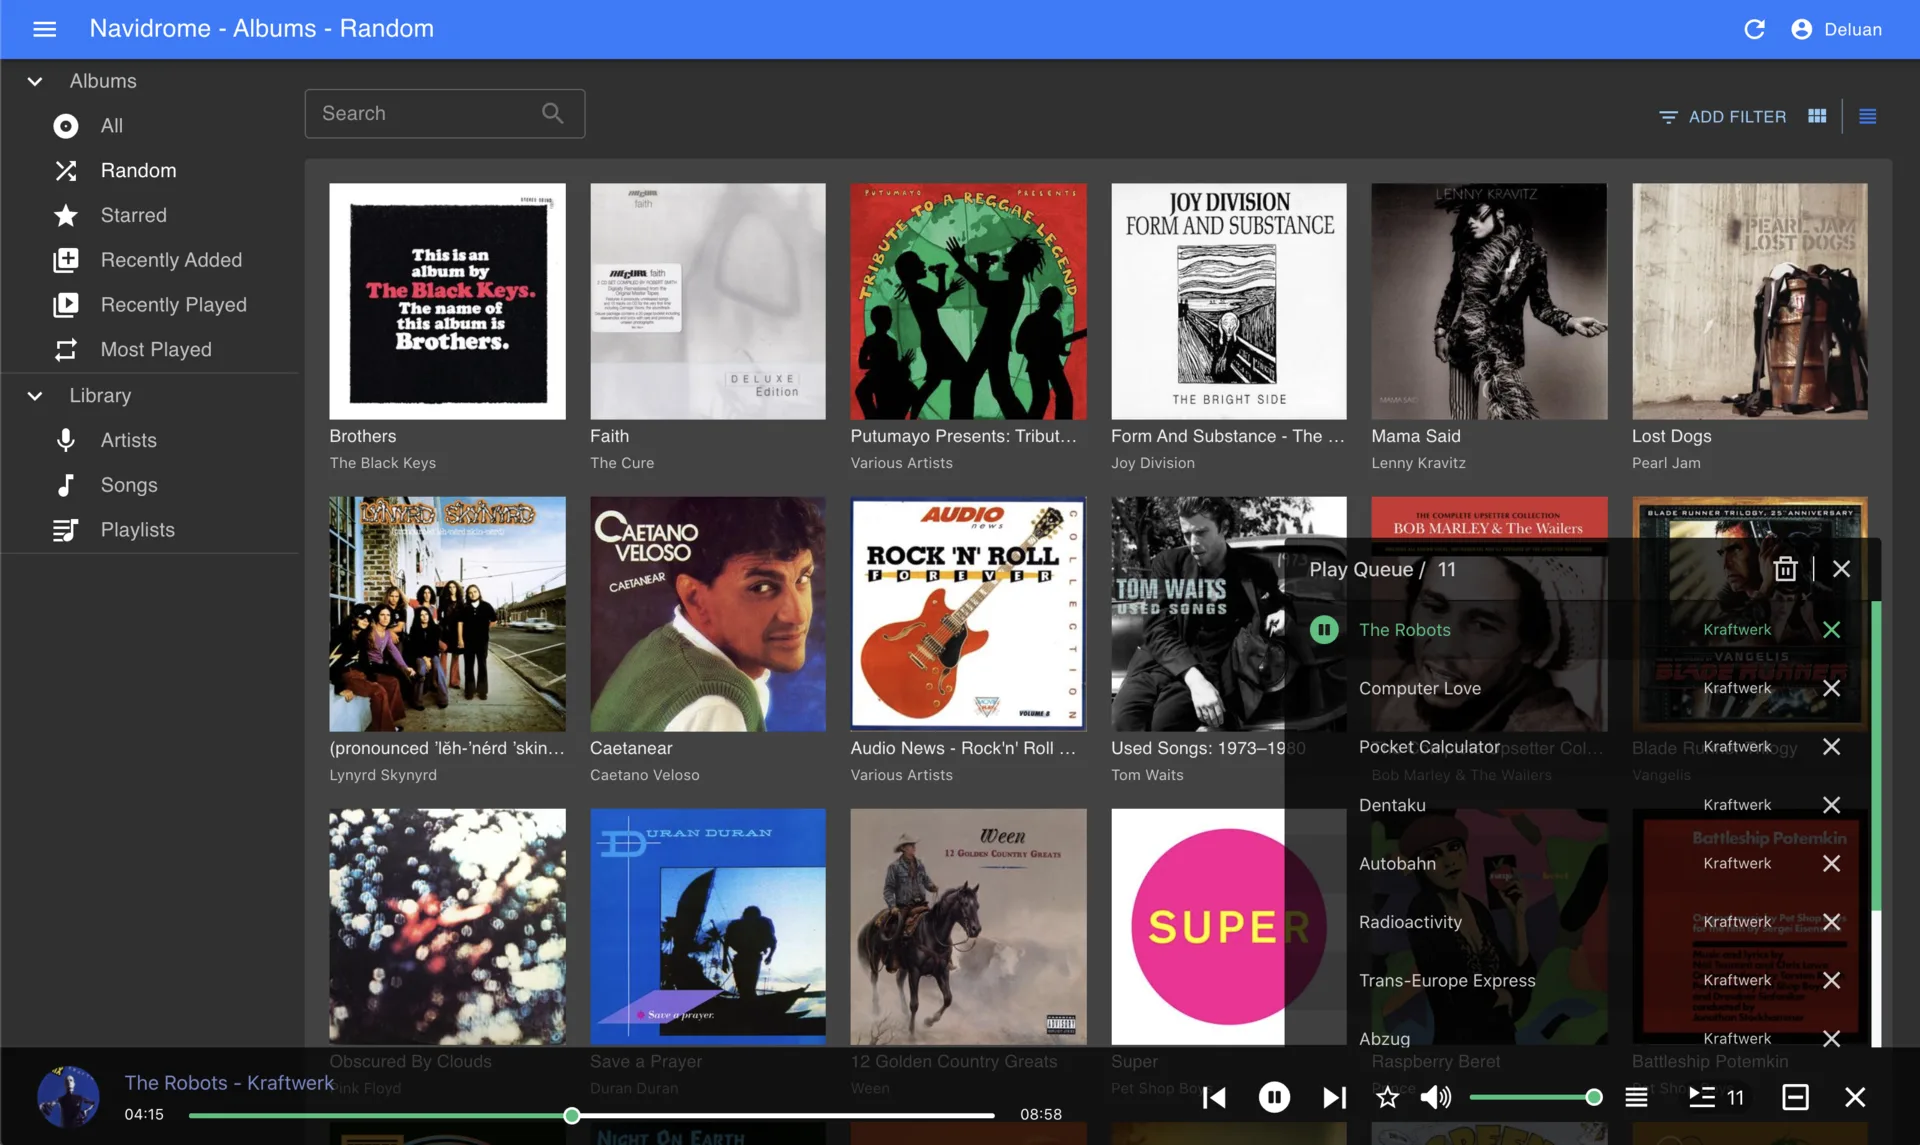Open the hamburger menu icon
The image size is (1920, 1145).
(44, 29)
